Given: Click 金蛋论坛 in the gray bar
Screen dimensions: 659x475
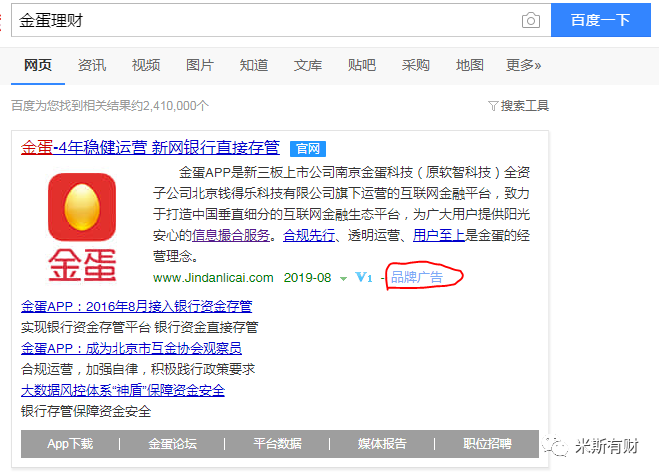Looking at the screenshot, I should [172, 444].
